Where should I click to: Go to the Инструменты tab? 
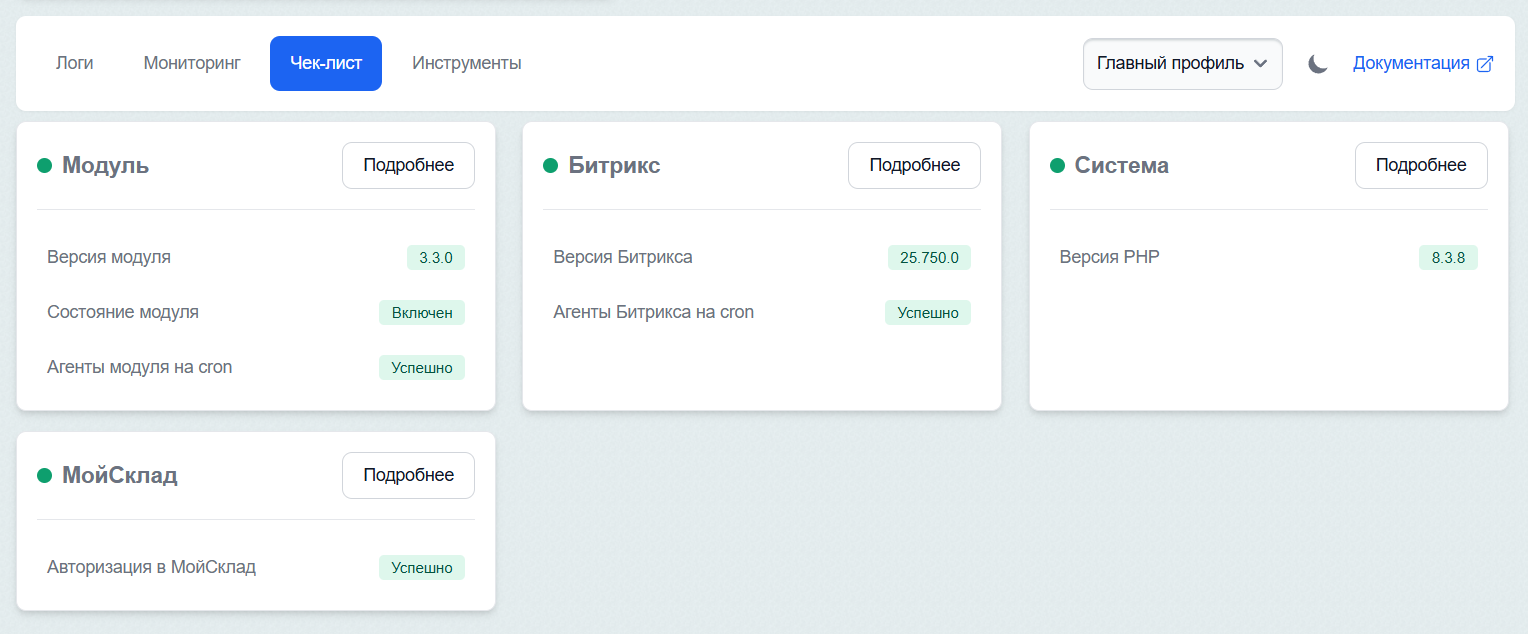(x=466, y=63)
